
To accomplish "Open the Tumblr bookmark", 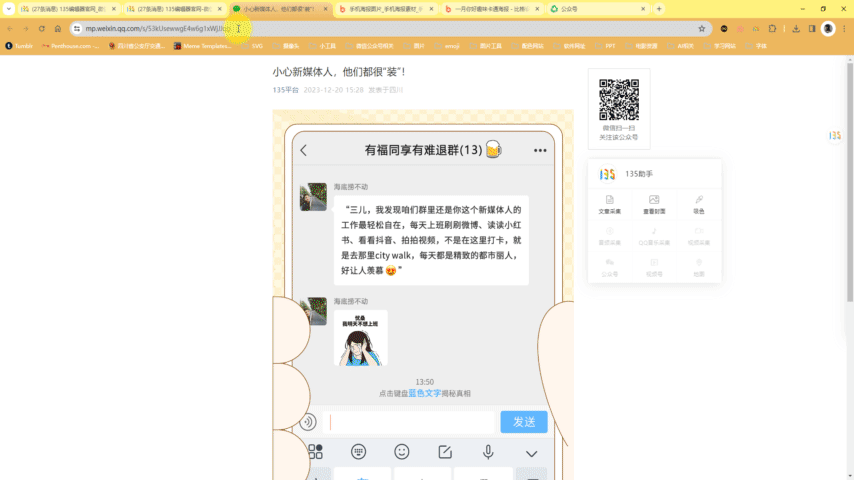I will (x=19, y=46).
